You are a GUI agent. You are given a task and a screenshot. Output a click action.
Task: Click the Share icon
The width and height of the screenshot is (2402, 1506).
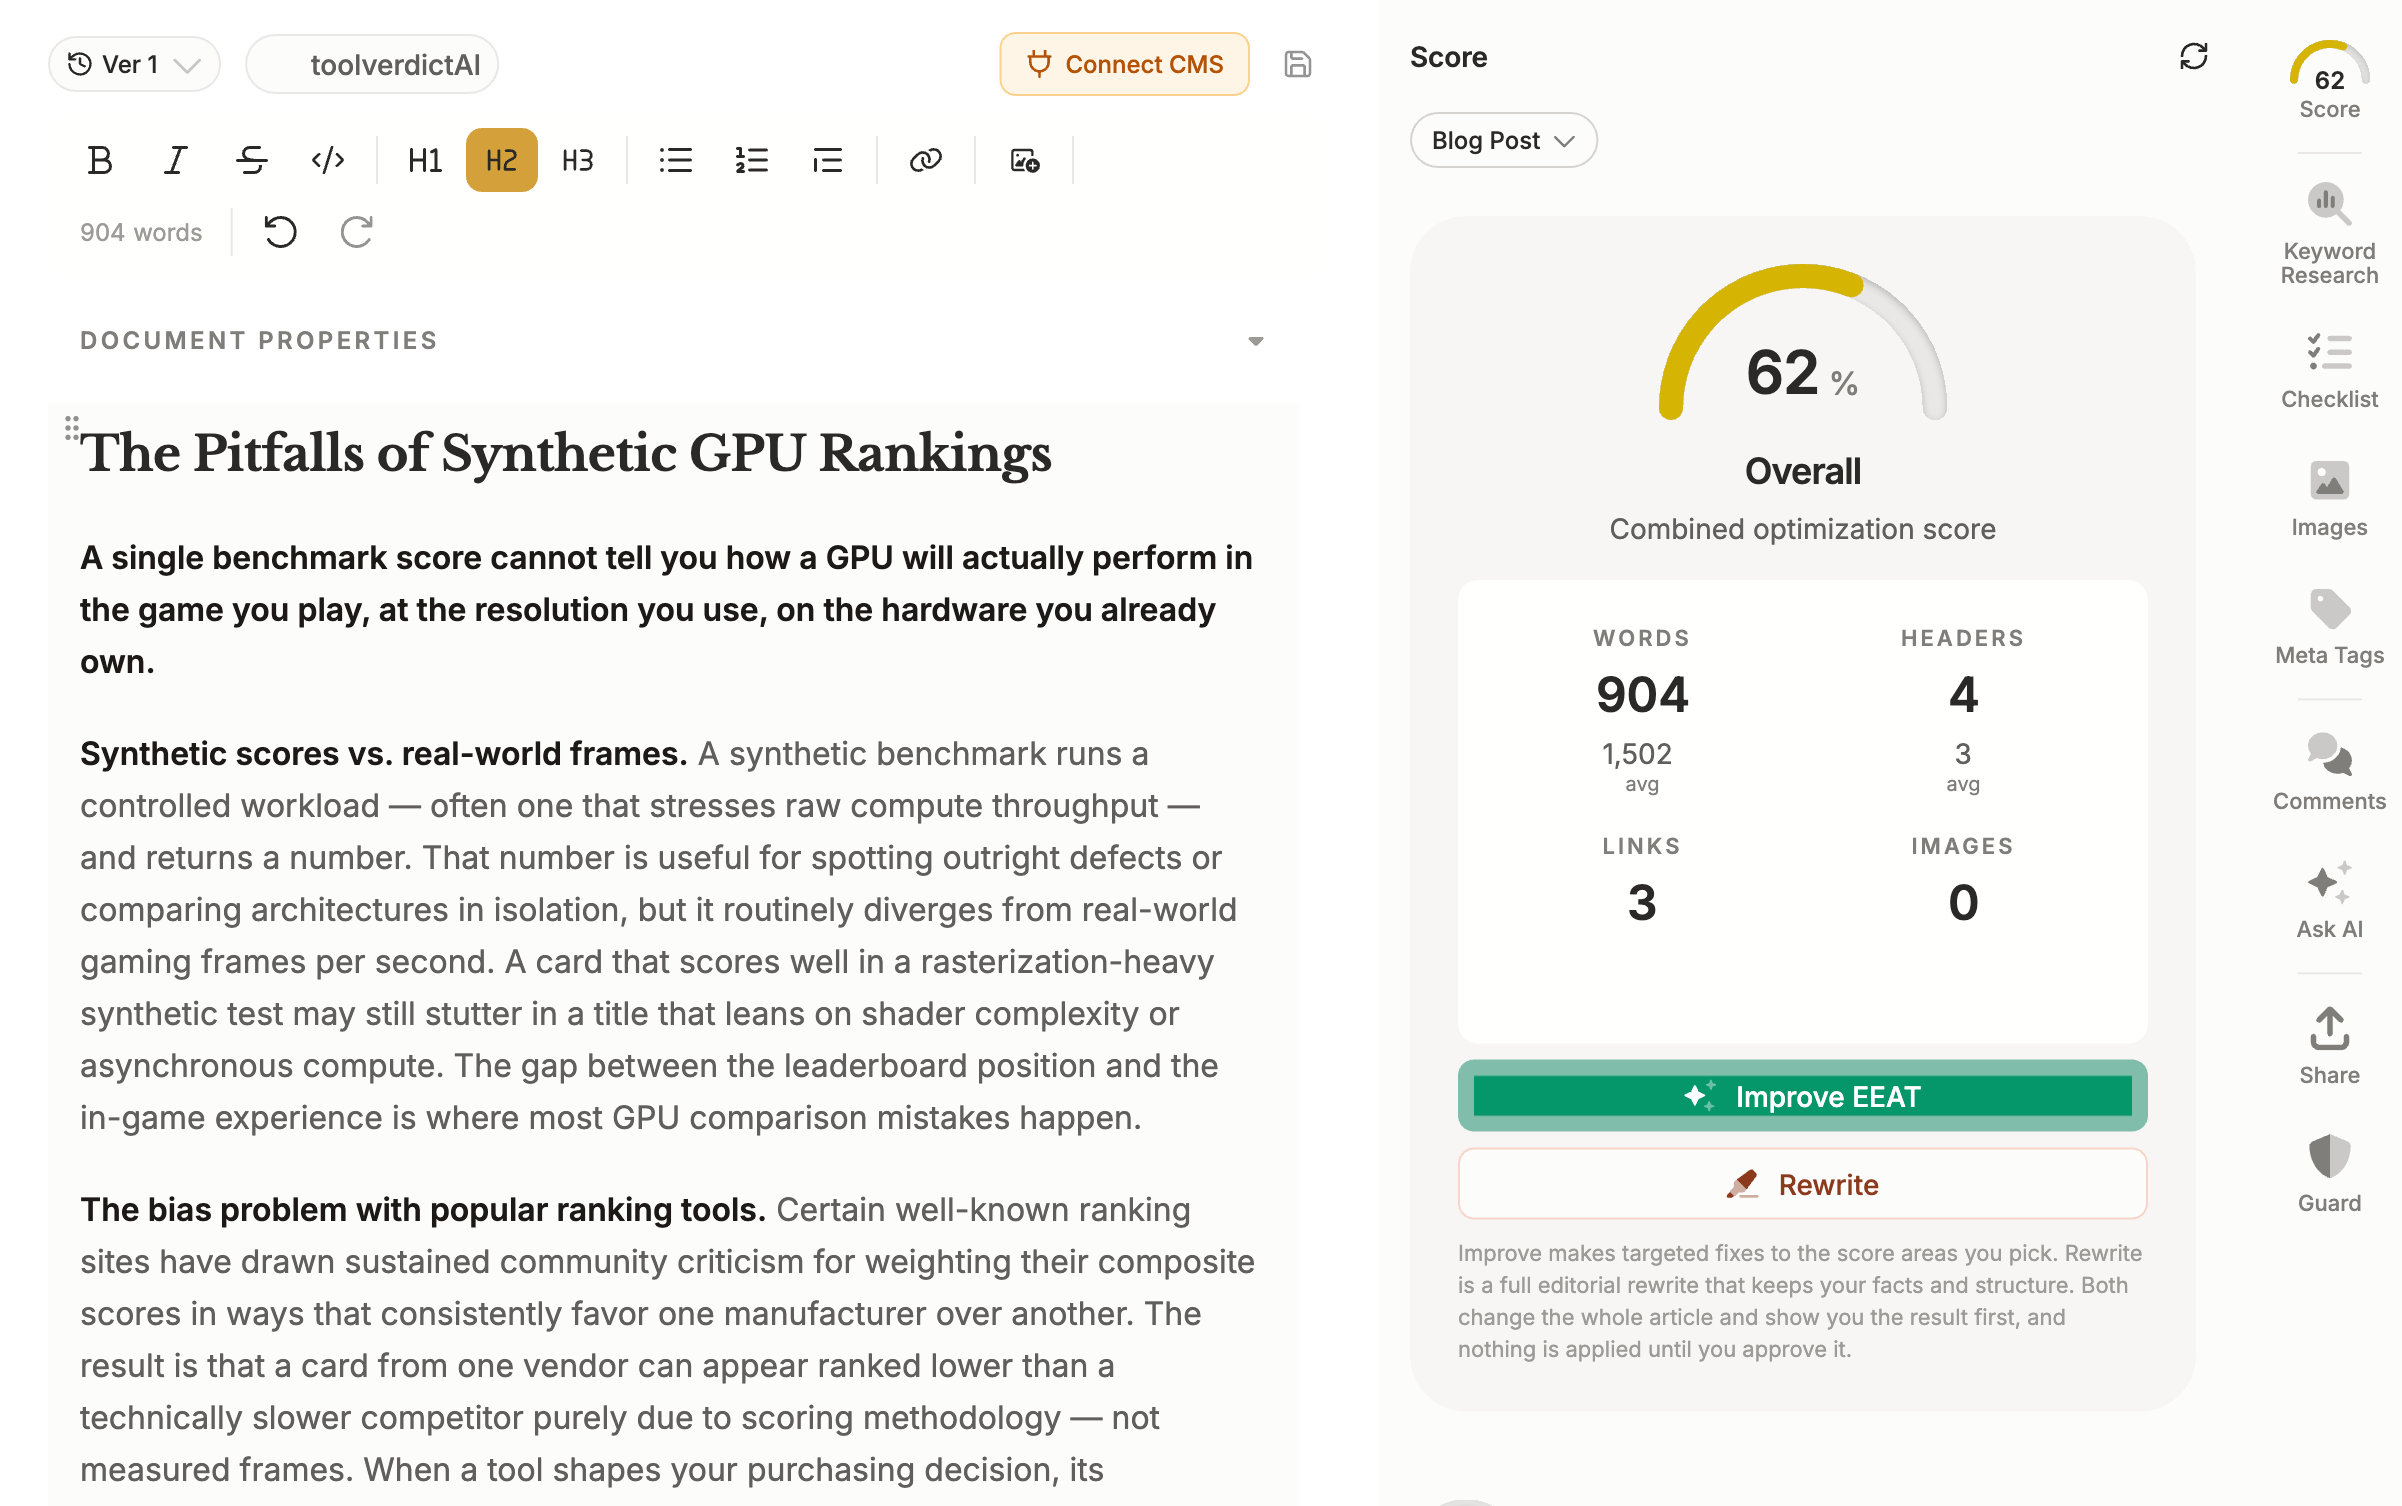2330,1045
